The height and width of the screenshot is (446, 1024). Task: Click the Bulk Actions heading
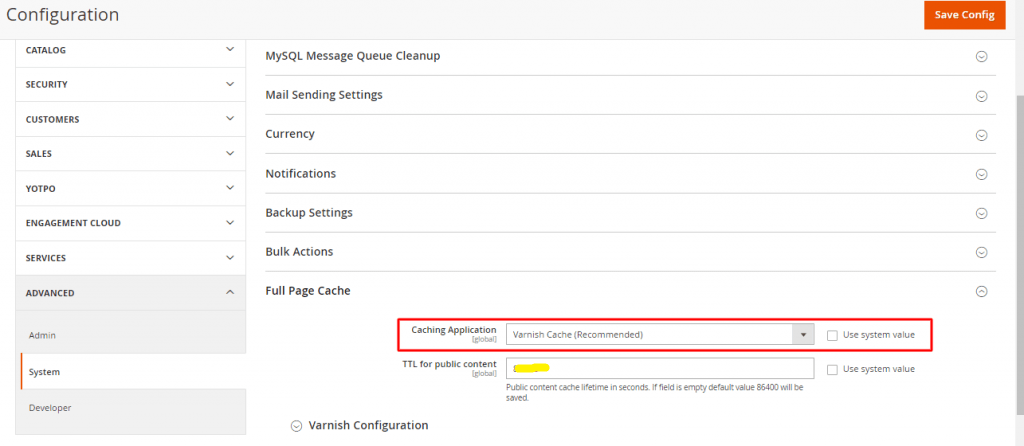click(299, 251)
